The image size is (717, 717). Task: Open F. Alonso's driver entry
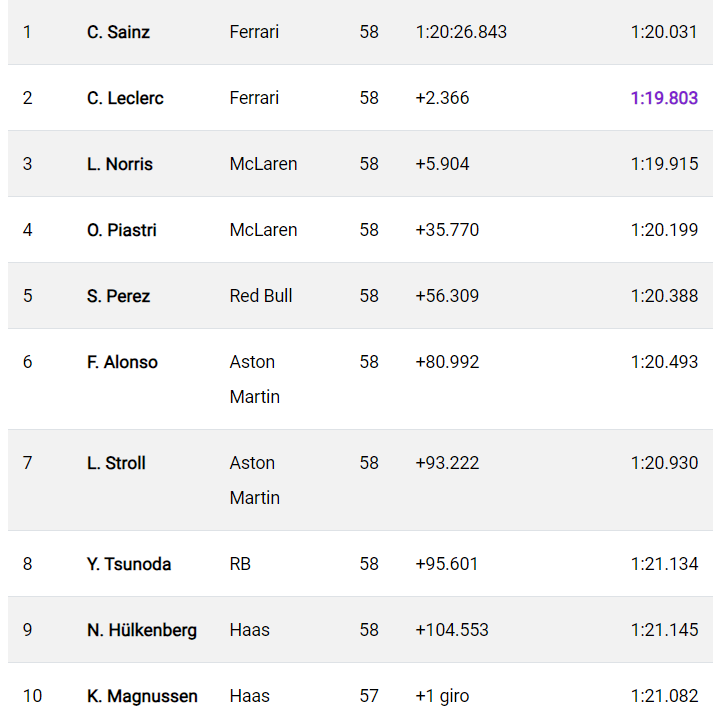[122, 362]
